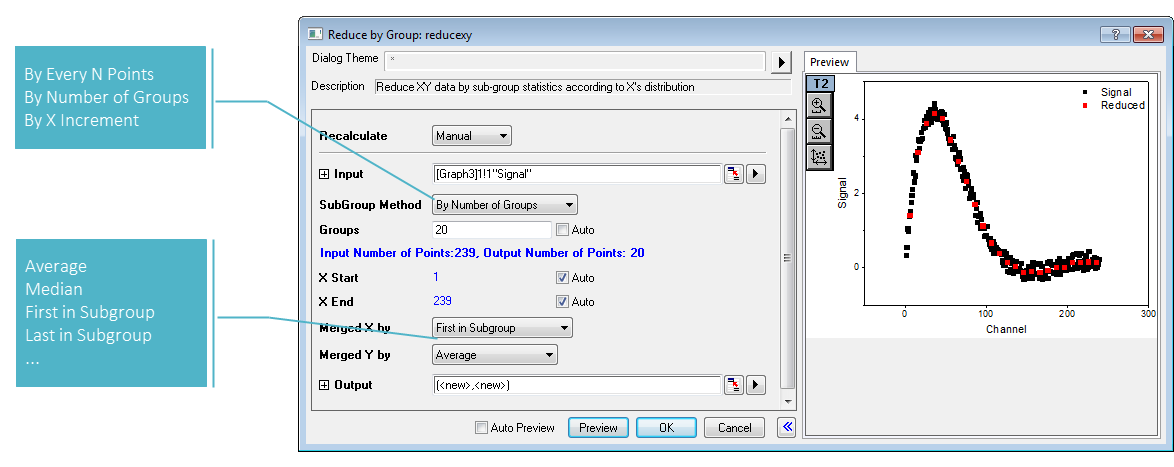
Task: Click the Preview button
Action: click(598, 427)
